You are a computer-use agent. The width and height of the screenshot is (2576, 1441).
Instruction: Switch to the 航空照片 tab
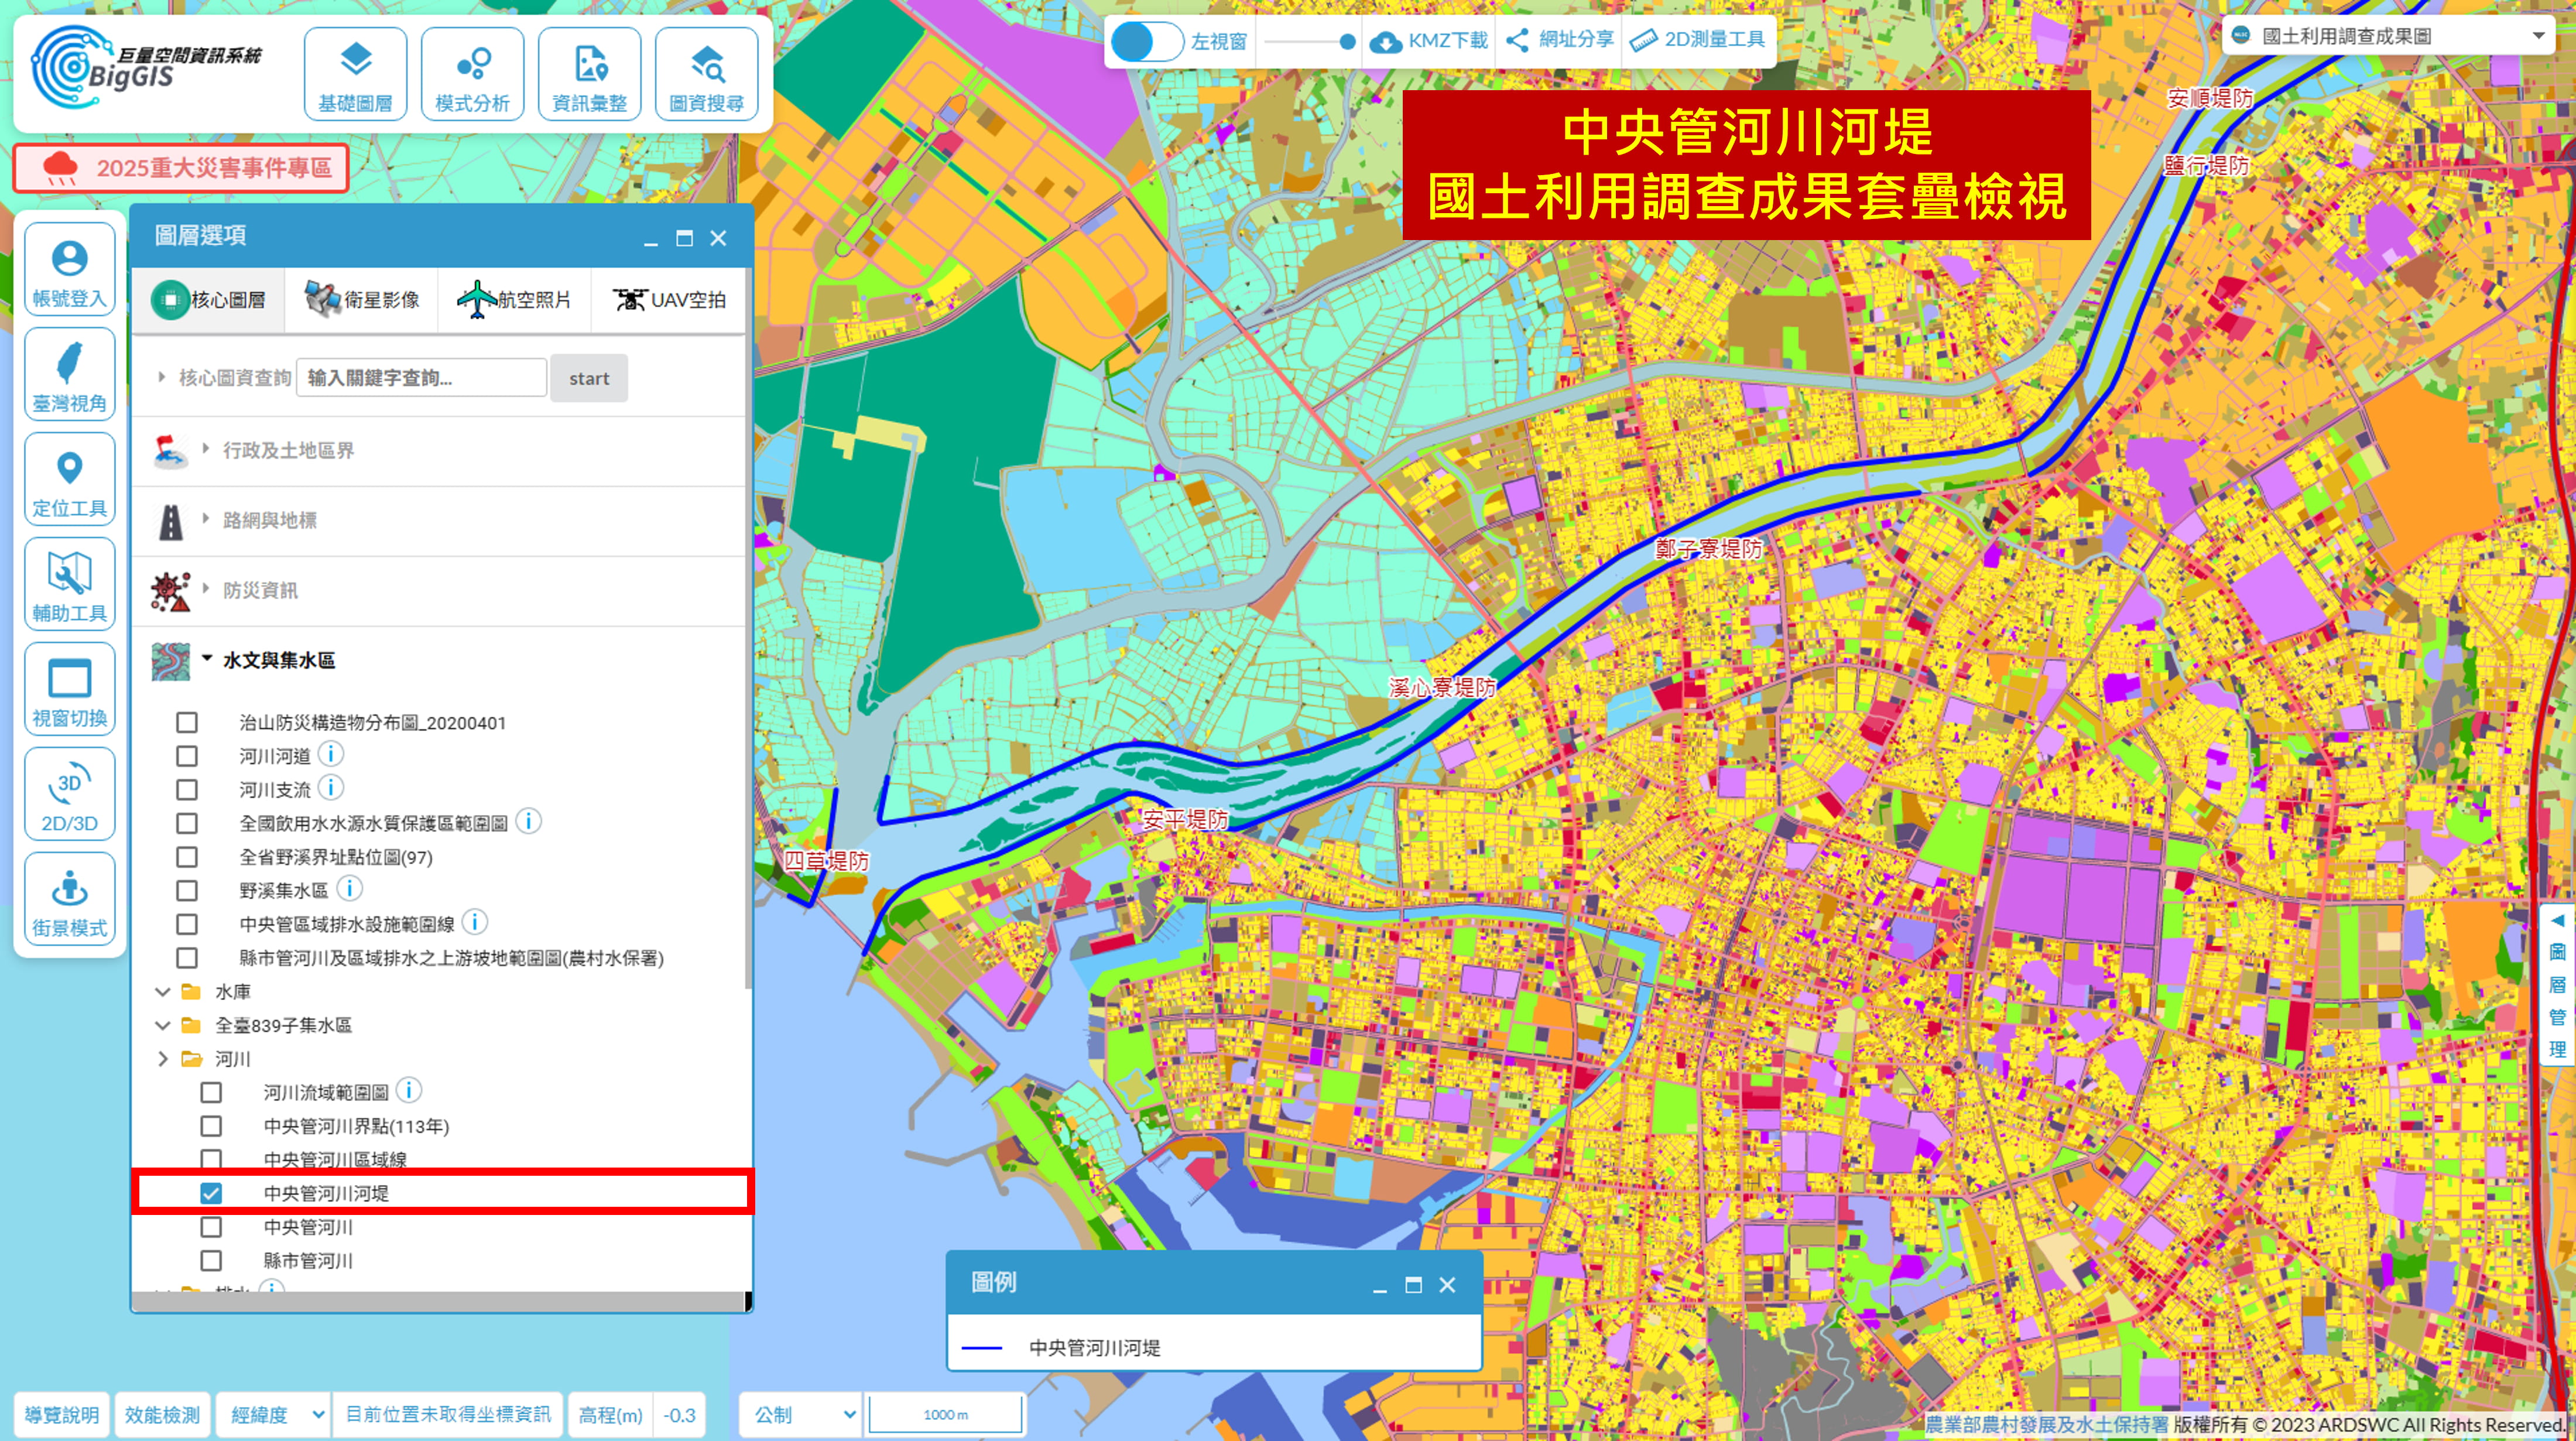point(514,299)
